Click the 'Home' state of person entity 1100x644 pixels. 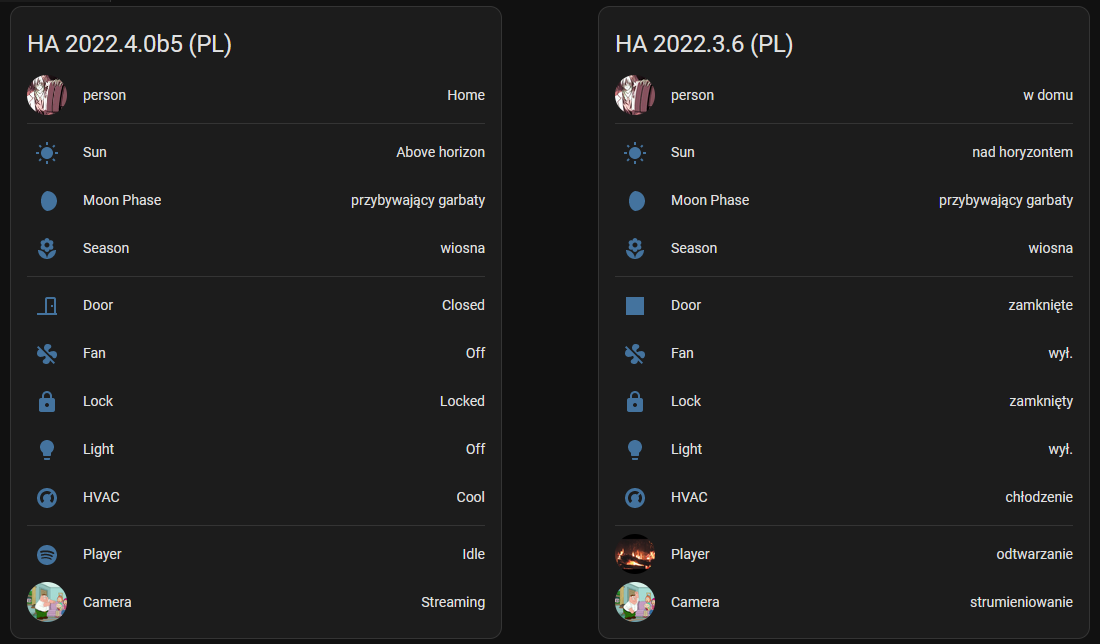coord(466,94)
